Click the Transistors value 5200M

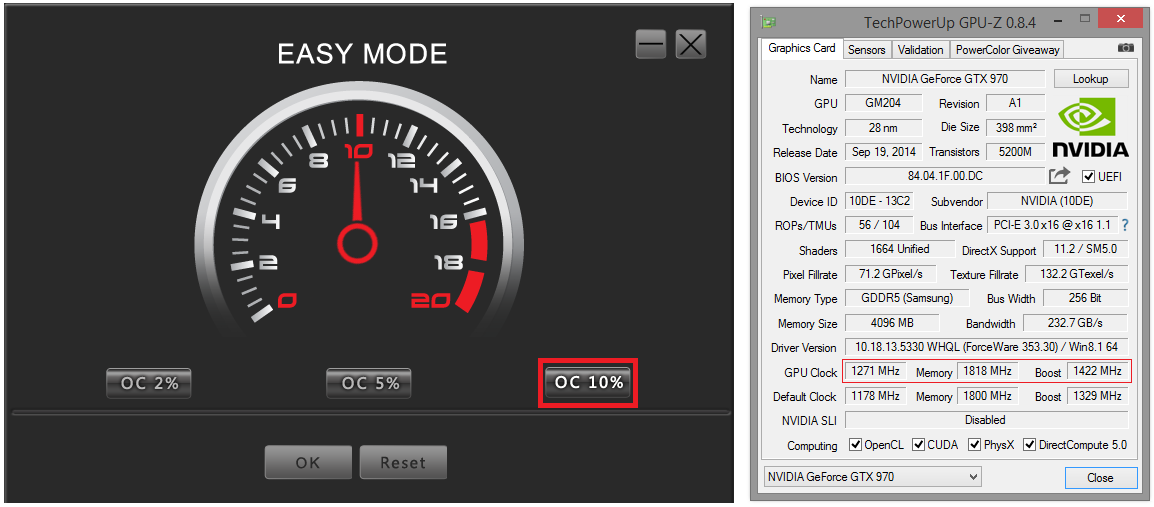[1016, 152]
